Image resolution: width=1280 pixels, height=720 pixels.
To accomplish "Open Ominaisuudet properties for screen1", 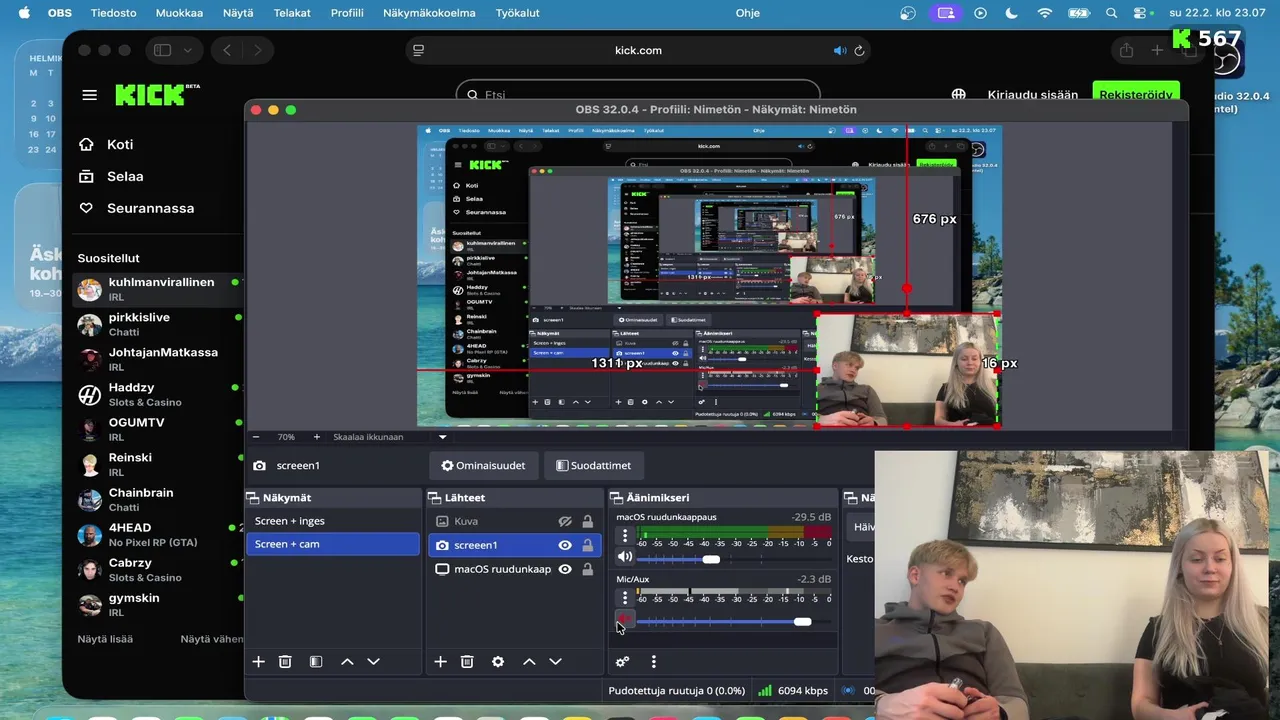I will coord(483,465).
